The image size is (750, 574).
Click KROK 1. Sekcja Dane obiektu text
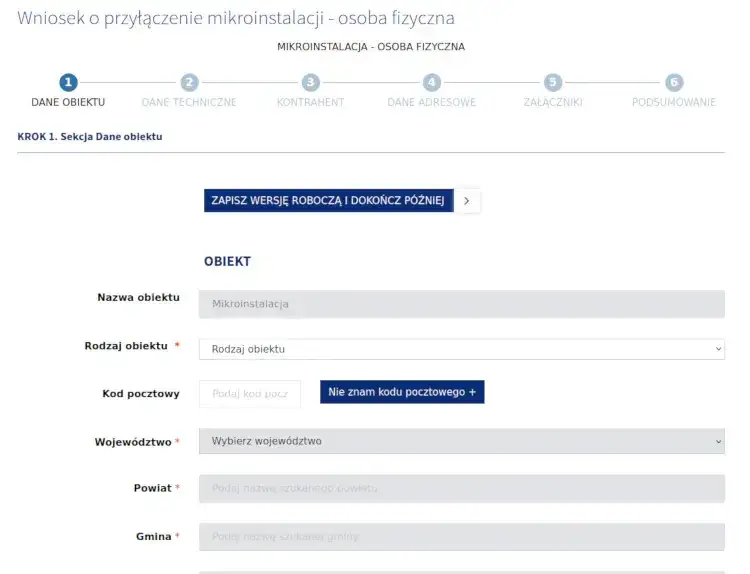(90, 137)
